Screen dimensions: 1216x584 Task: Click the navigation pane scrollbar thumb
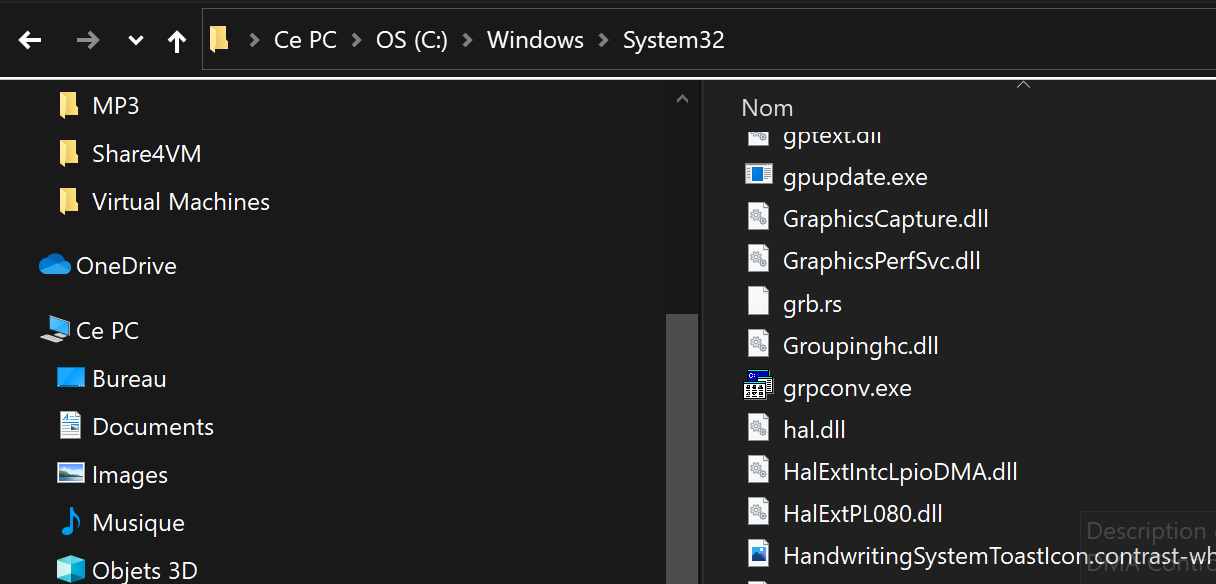(682, 448)
